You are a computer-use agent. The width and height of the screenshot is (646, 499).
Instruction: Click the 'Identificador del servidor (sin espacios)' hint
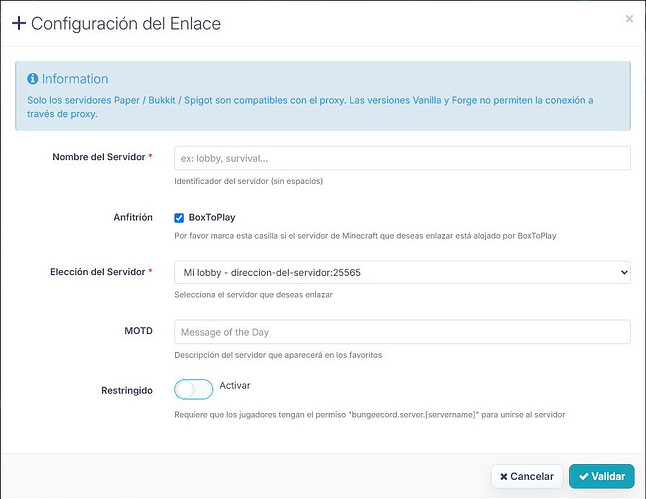pos(248,181)
